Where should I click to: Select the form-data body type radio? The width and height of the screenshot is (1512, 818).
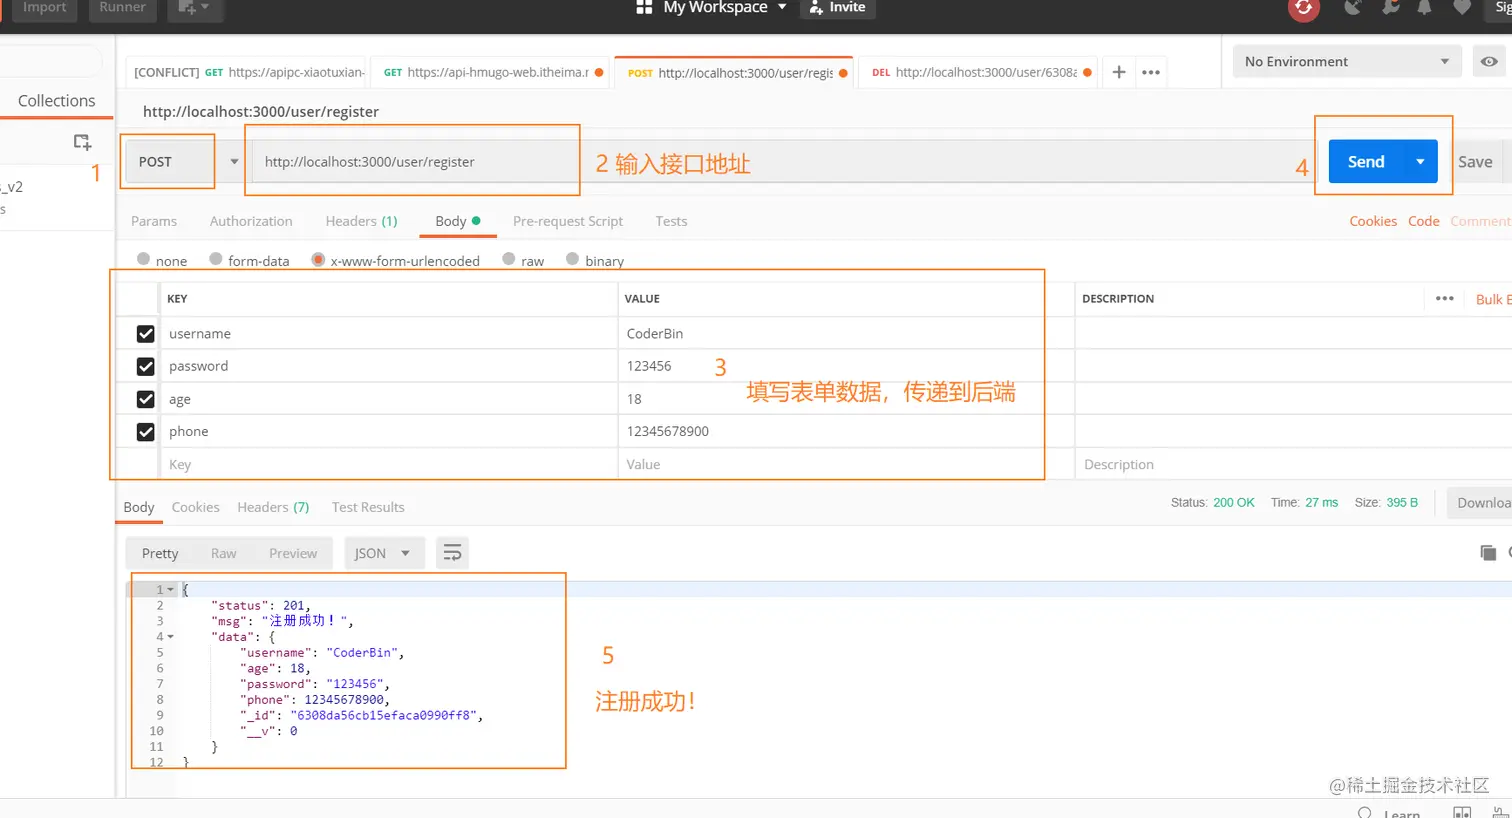click(216, 259)
